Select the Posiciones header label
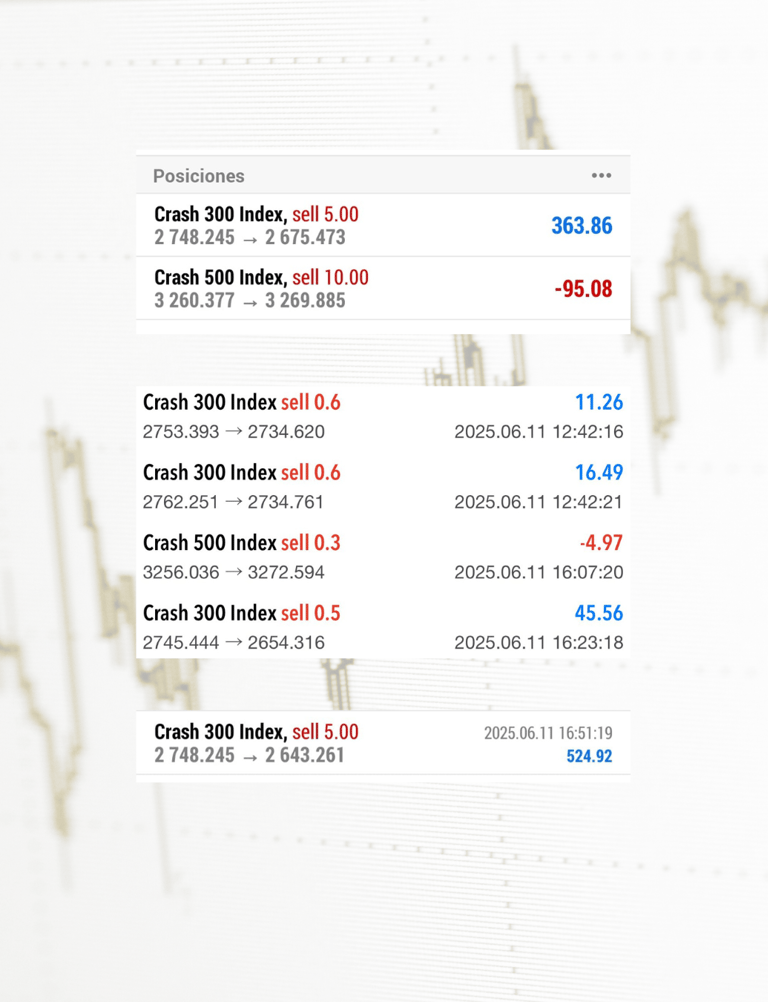 (199, 176)
